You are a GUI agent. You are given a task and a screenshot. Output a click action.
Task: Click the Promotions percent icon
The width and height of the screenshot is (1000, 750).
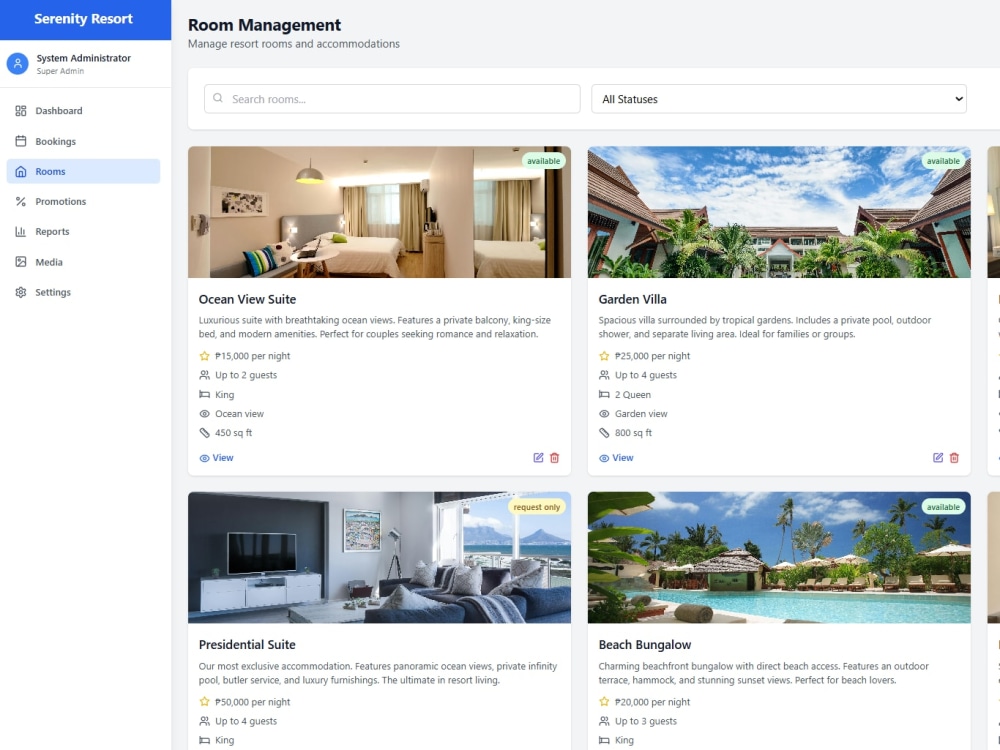pos(20,202)
